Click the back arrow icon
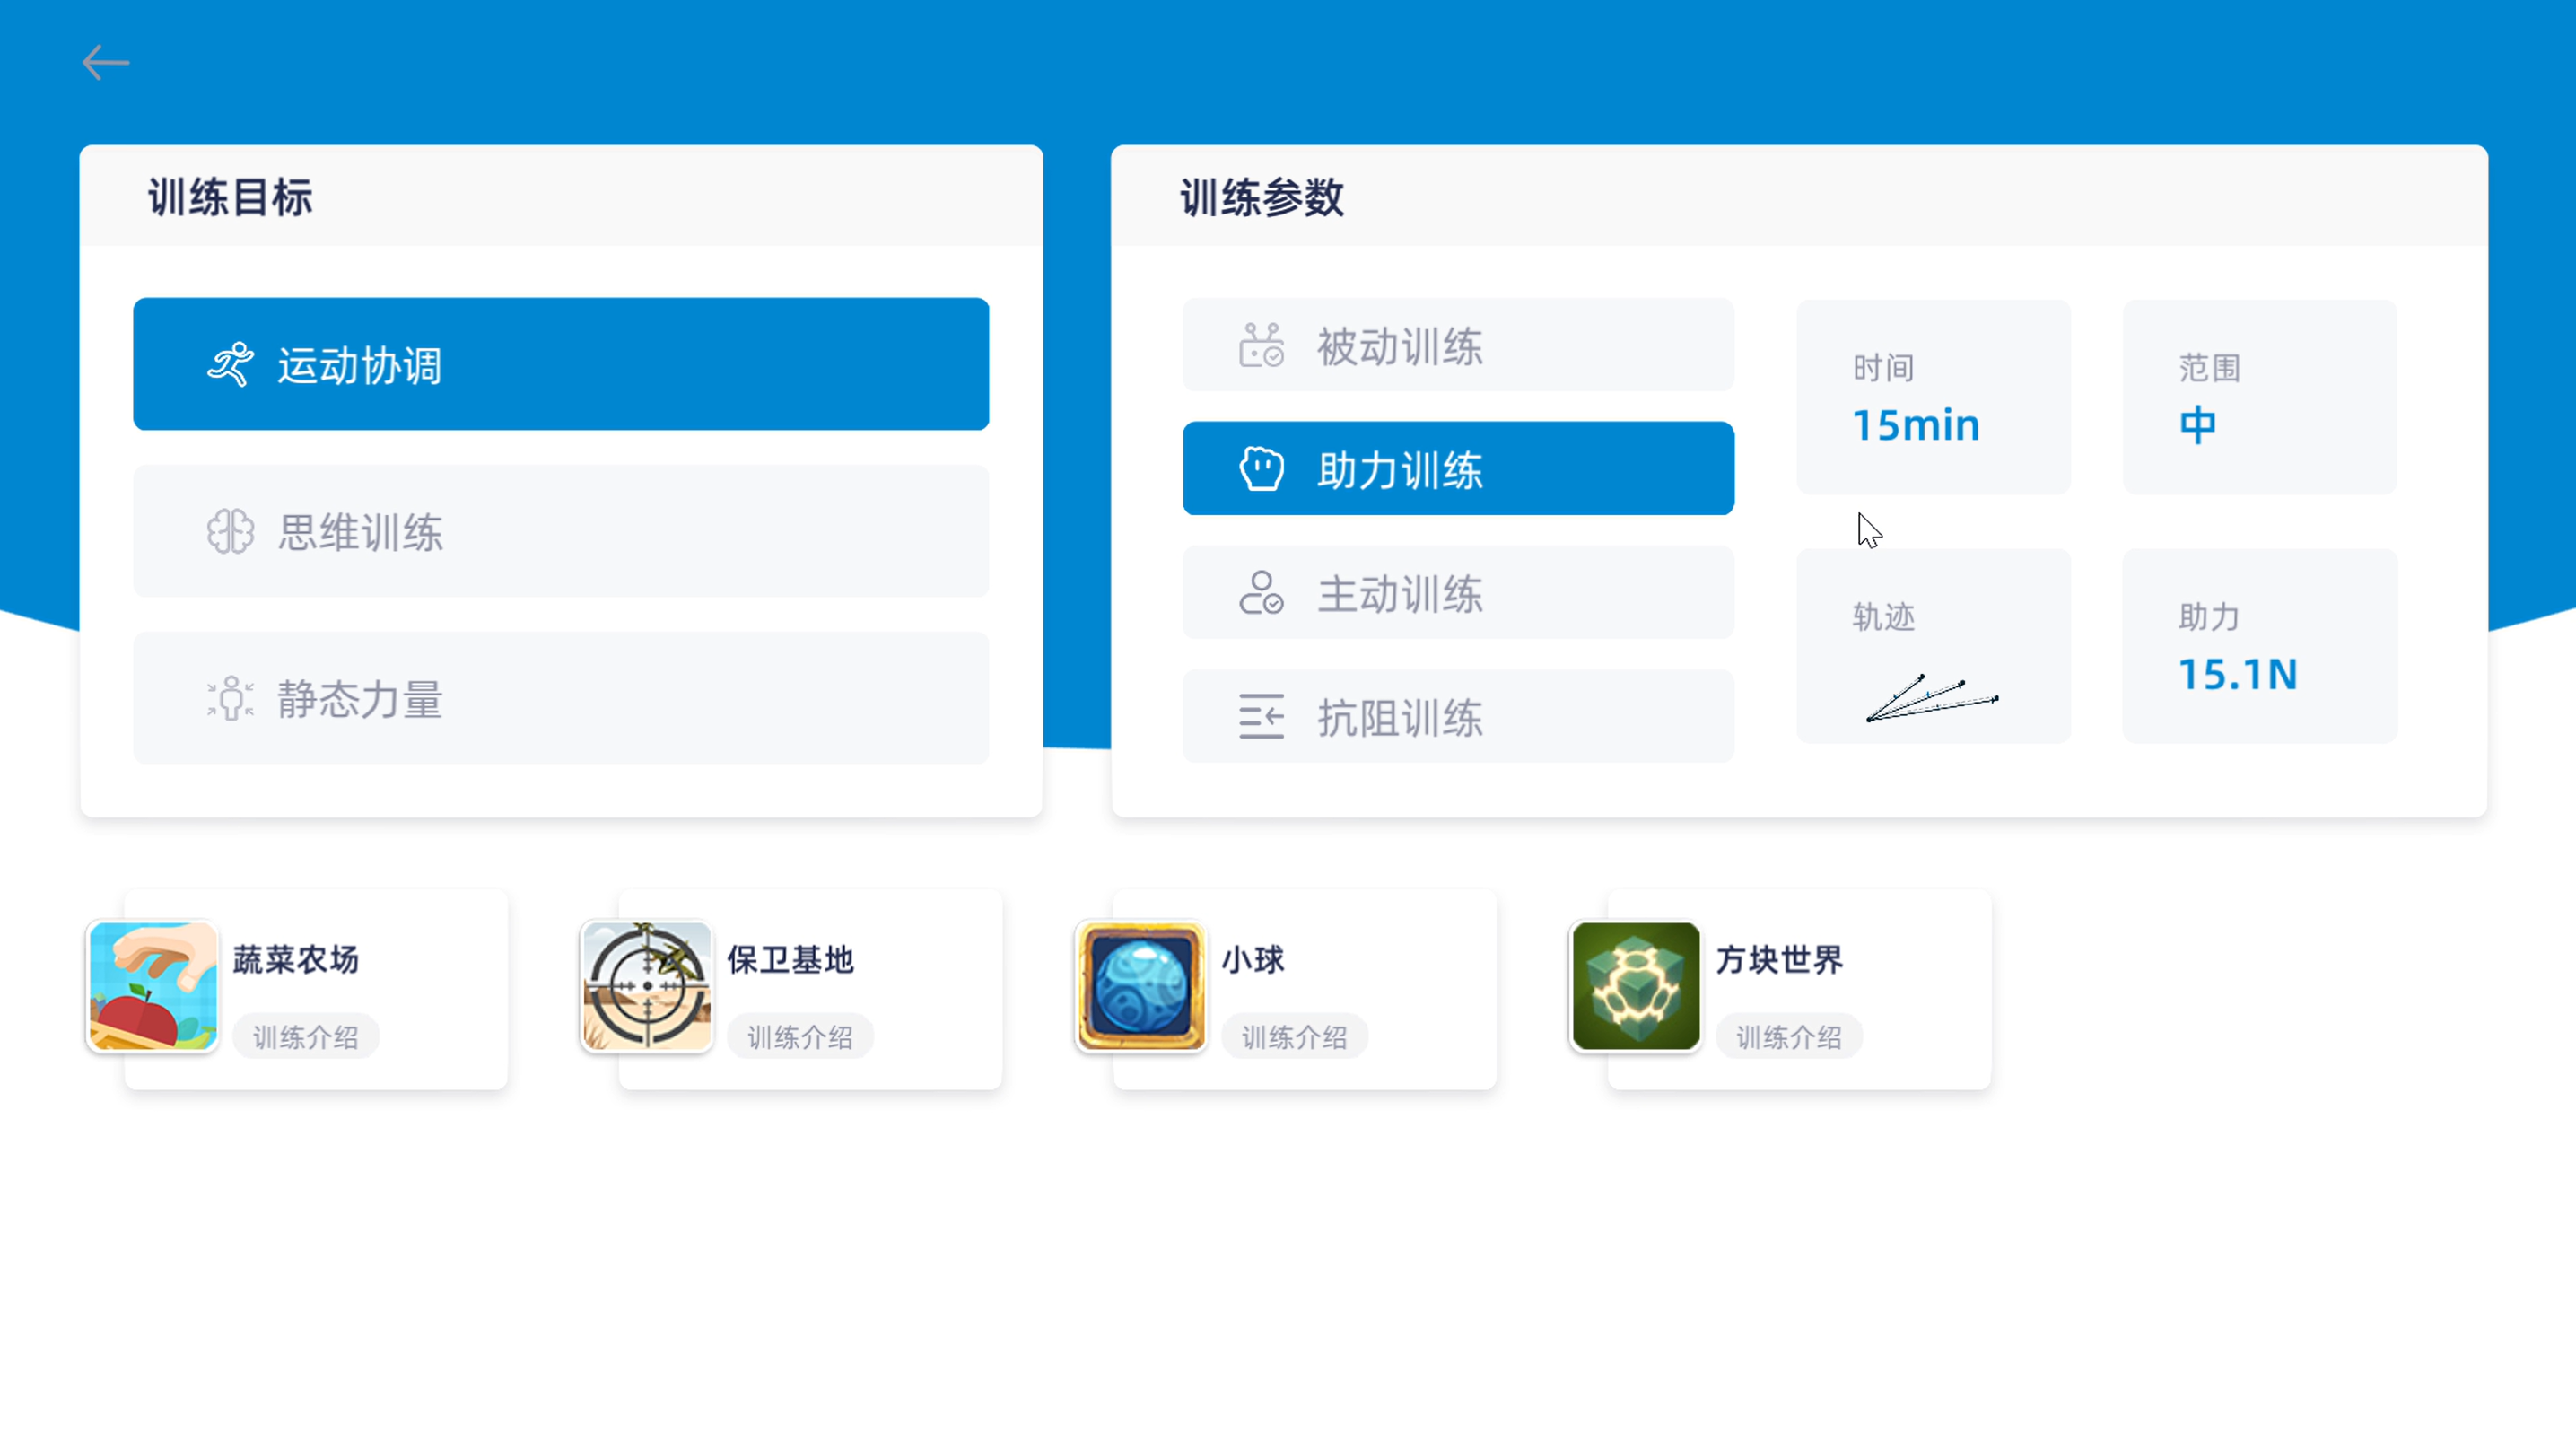Screen dimensions: 2576x1451 (x=106, y=63)
